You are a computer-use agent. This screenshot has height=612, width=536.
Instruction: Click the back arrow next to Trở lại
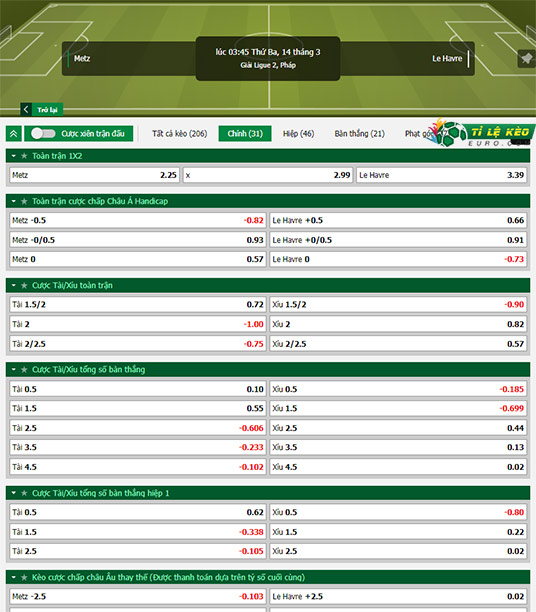pyautogui.click(x=26, y=110)
